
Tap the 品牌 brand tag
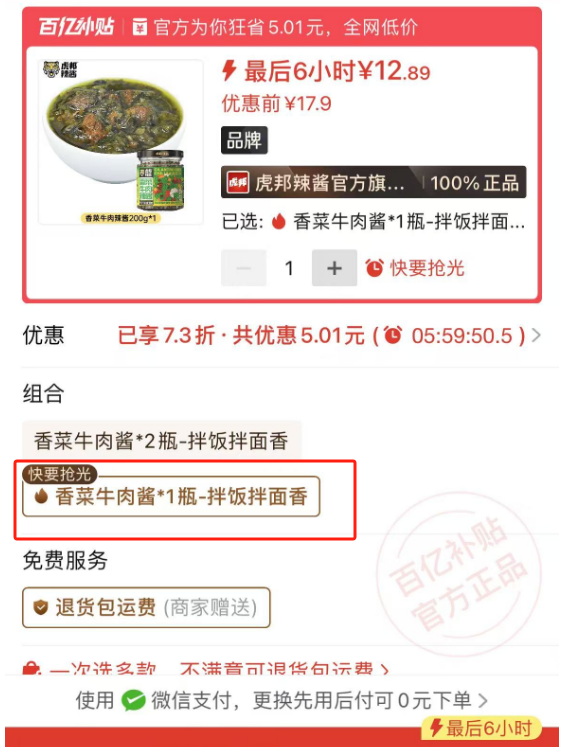(244, 141)
